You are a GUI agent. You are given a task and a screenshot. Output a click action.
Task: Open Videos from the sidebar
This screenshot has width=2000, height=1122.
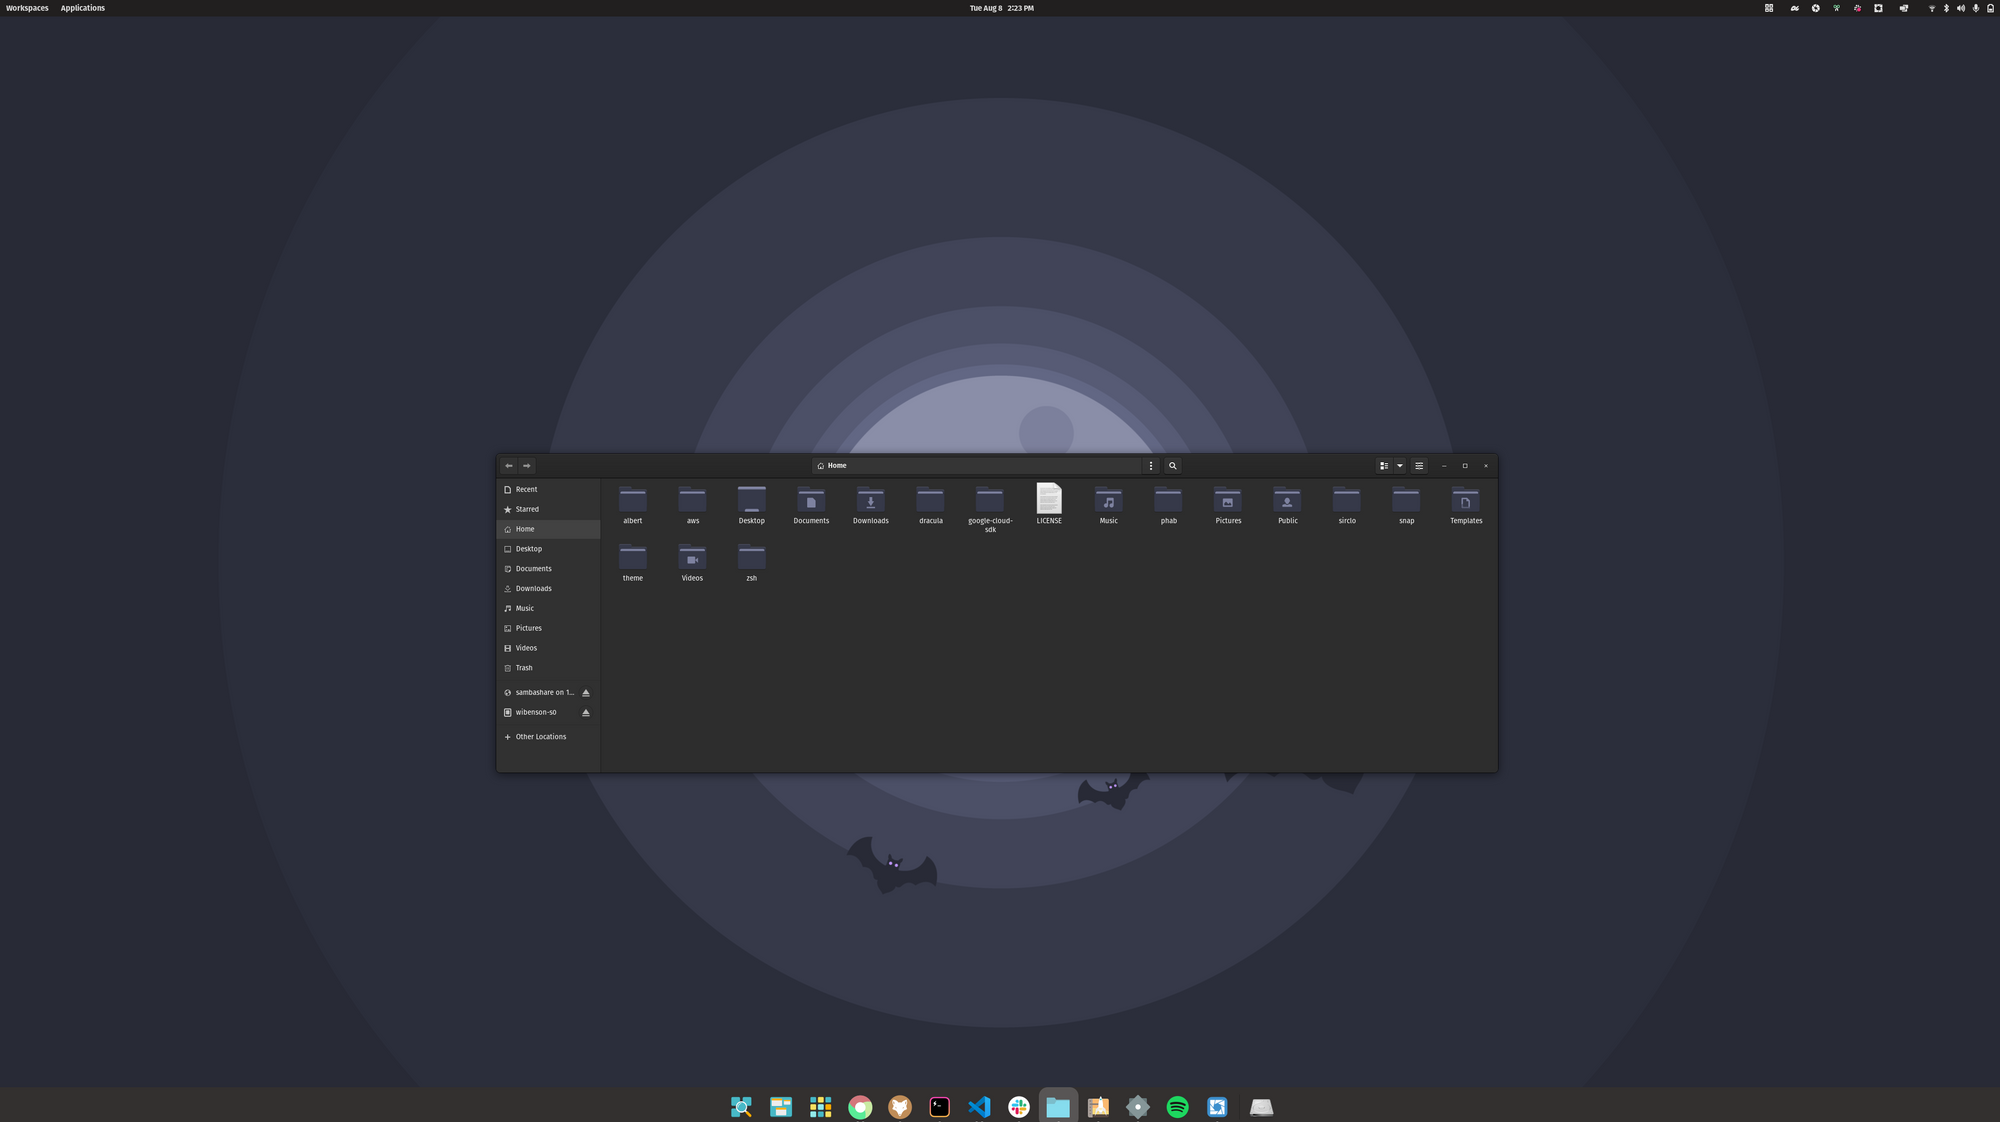tap(548, 648)
